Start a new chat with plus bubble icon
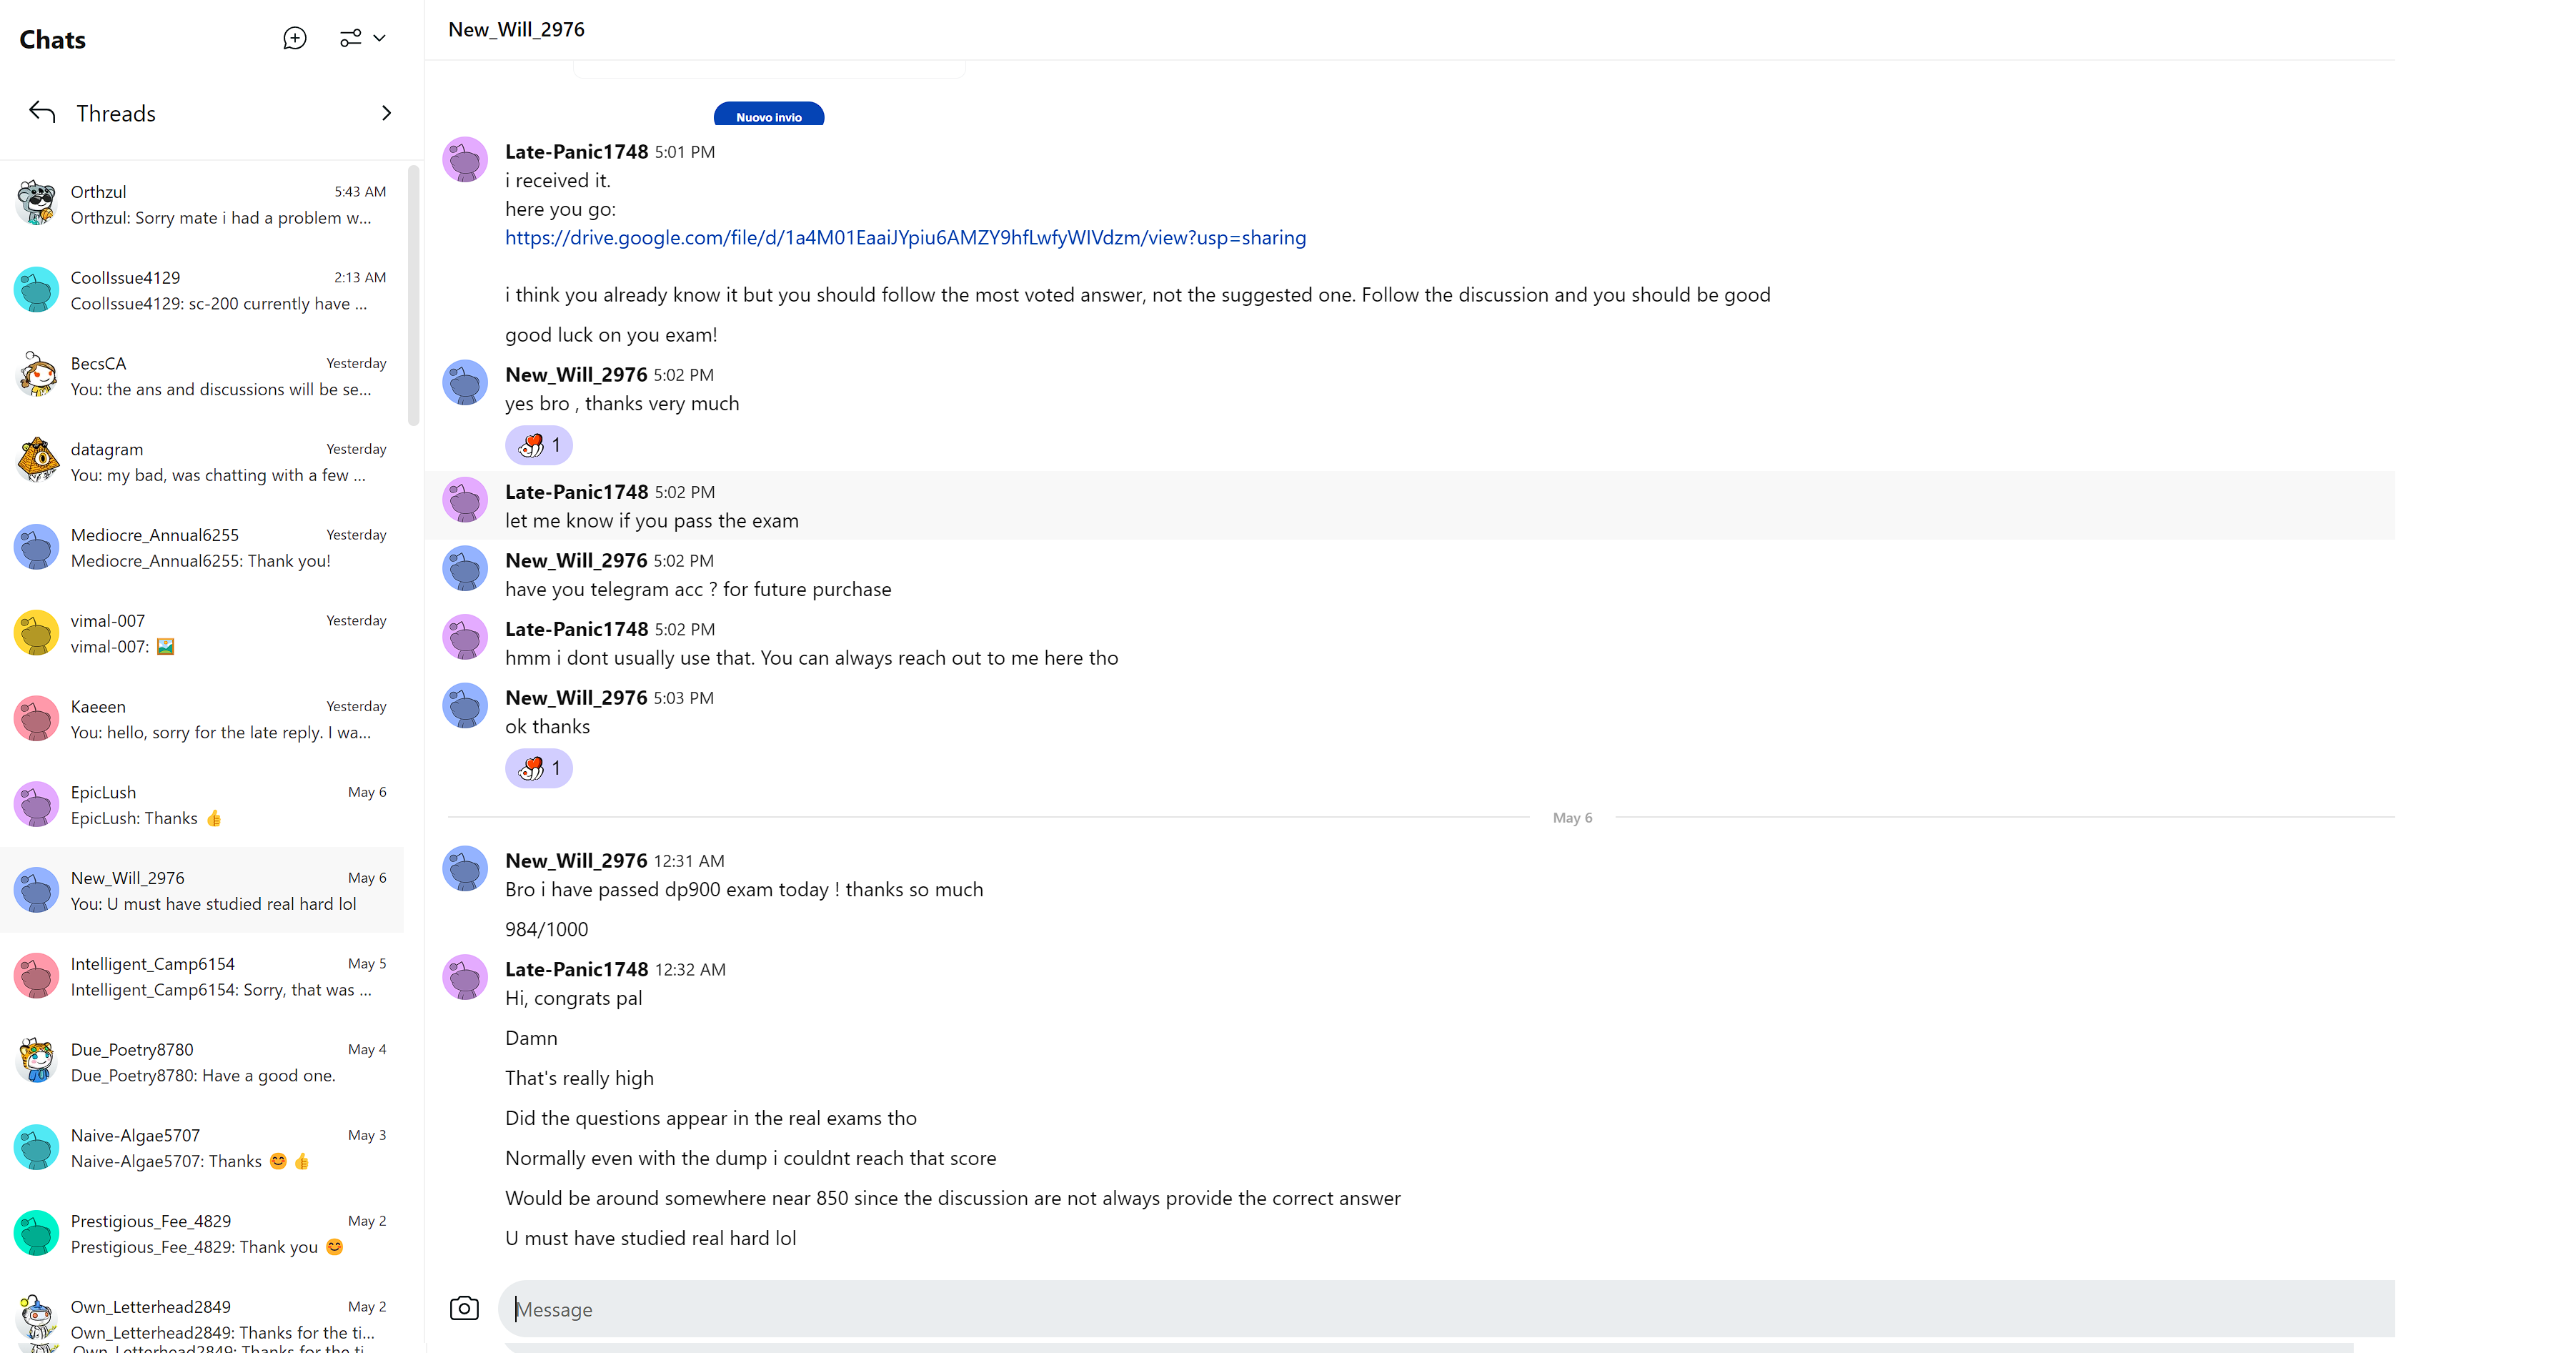This screenshot has width=2576, height=1353. 294,38
